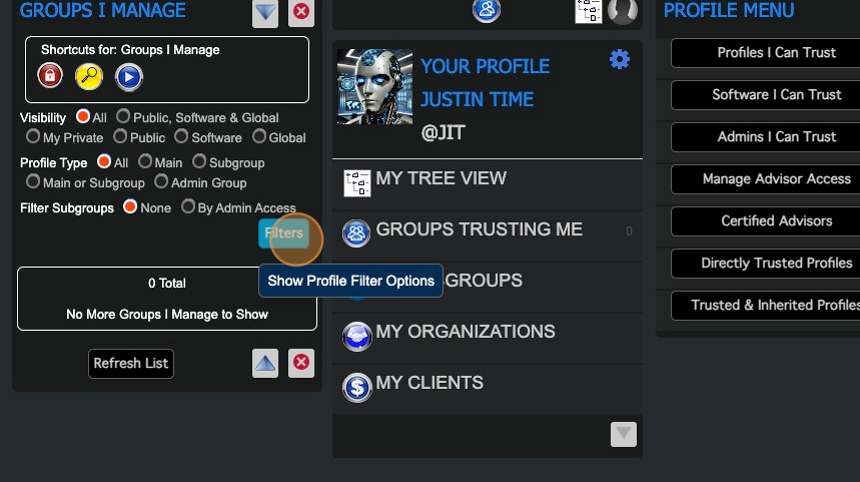Open Manage Advisor Access
Screen dimensions: 860x482
pyautogui.click(x=766, y=179)
